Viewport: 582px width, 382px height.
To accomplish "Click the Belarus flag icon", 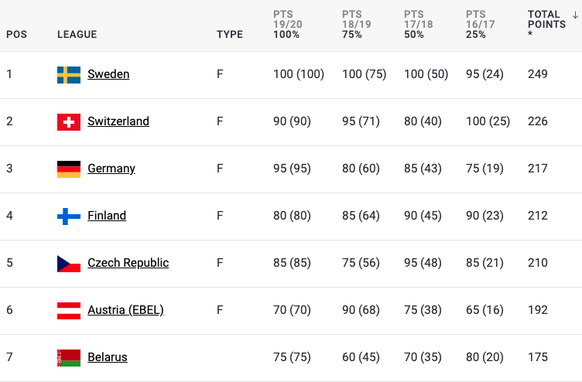I will 69,357.
